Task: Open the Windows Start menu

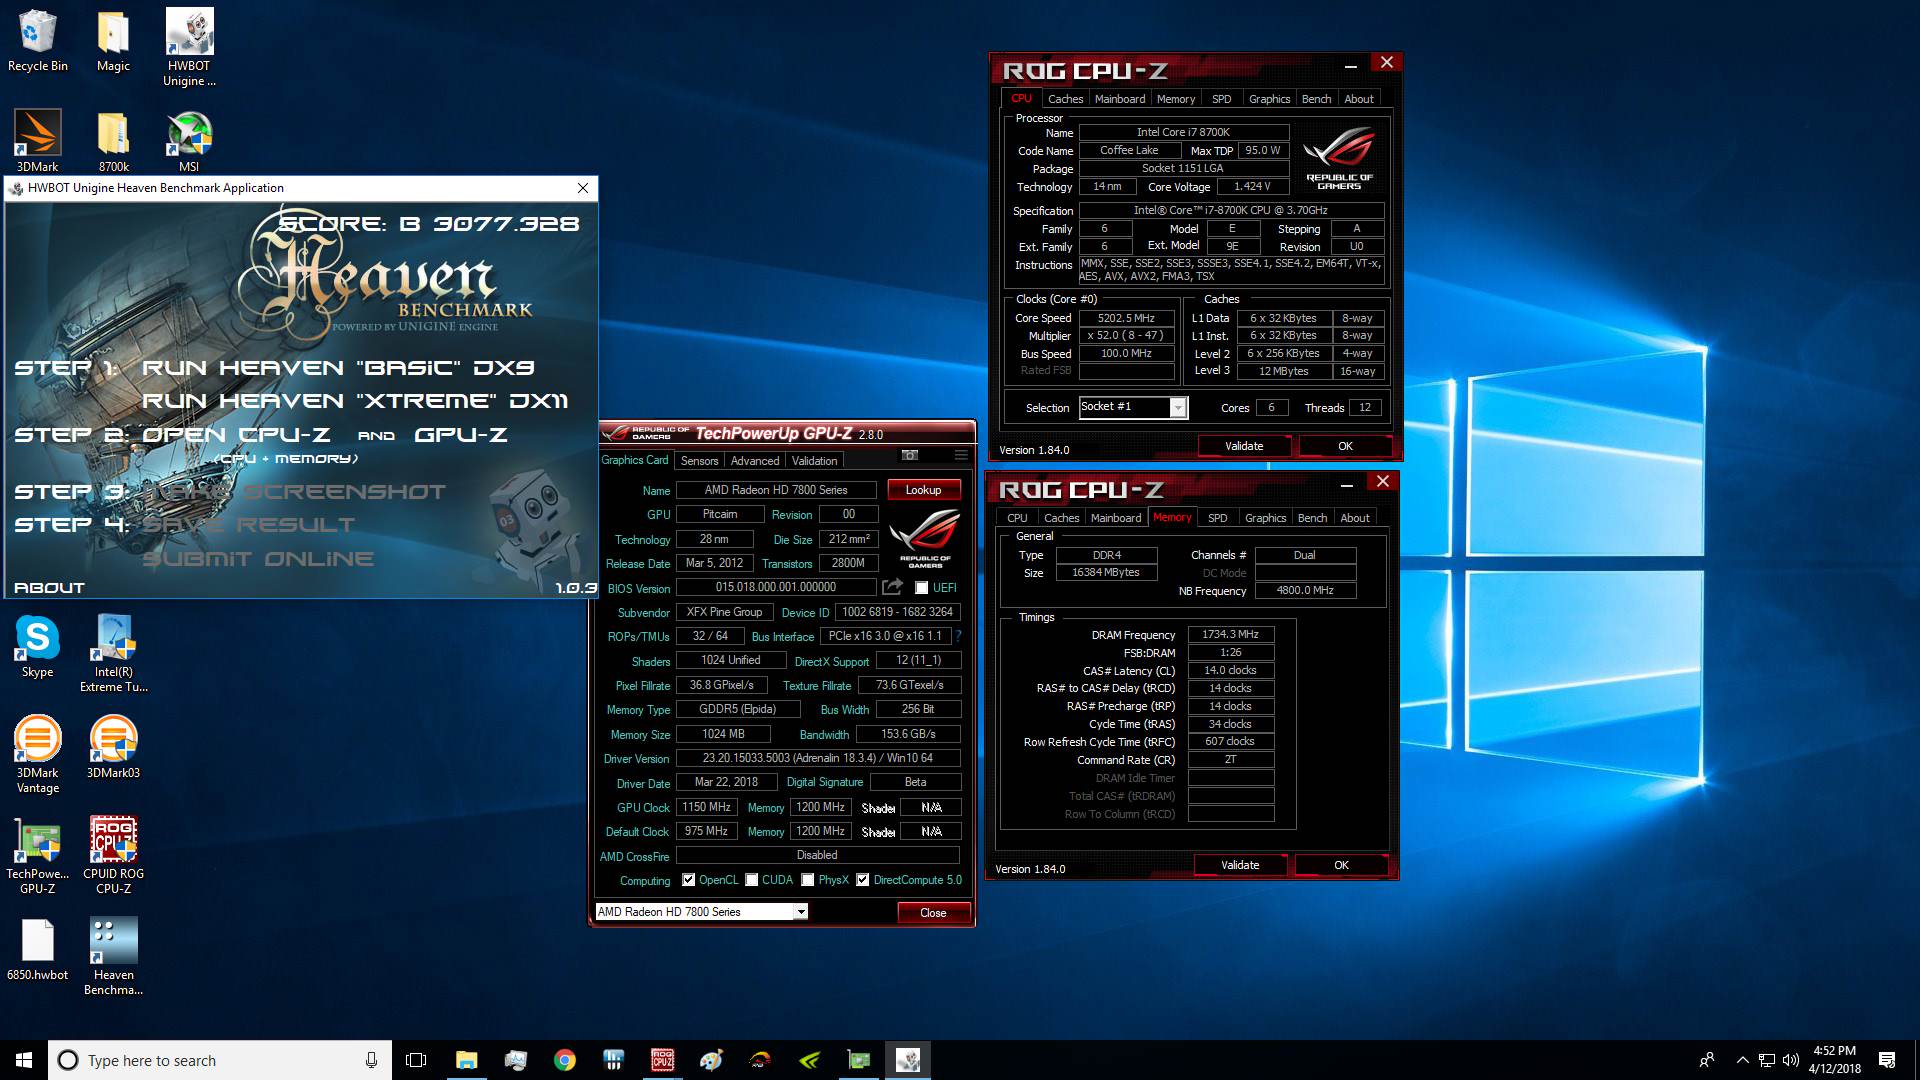Action: (24, 1060)
